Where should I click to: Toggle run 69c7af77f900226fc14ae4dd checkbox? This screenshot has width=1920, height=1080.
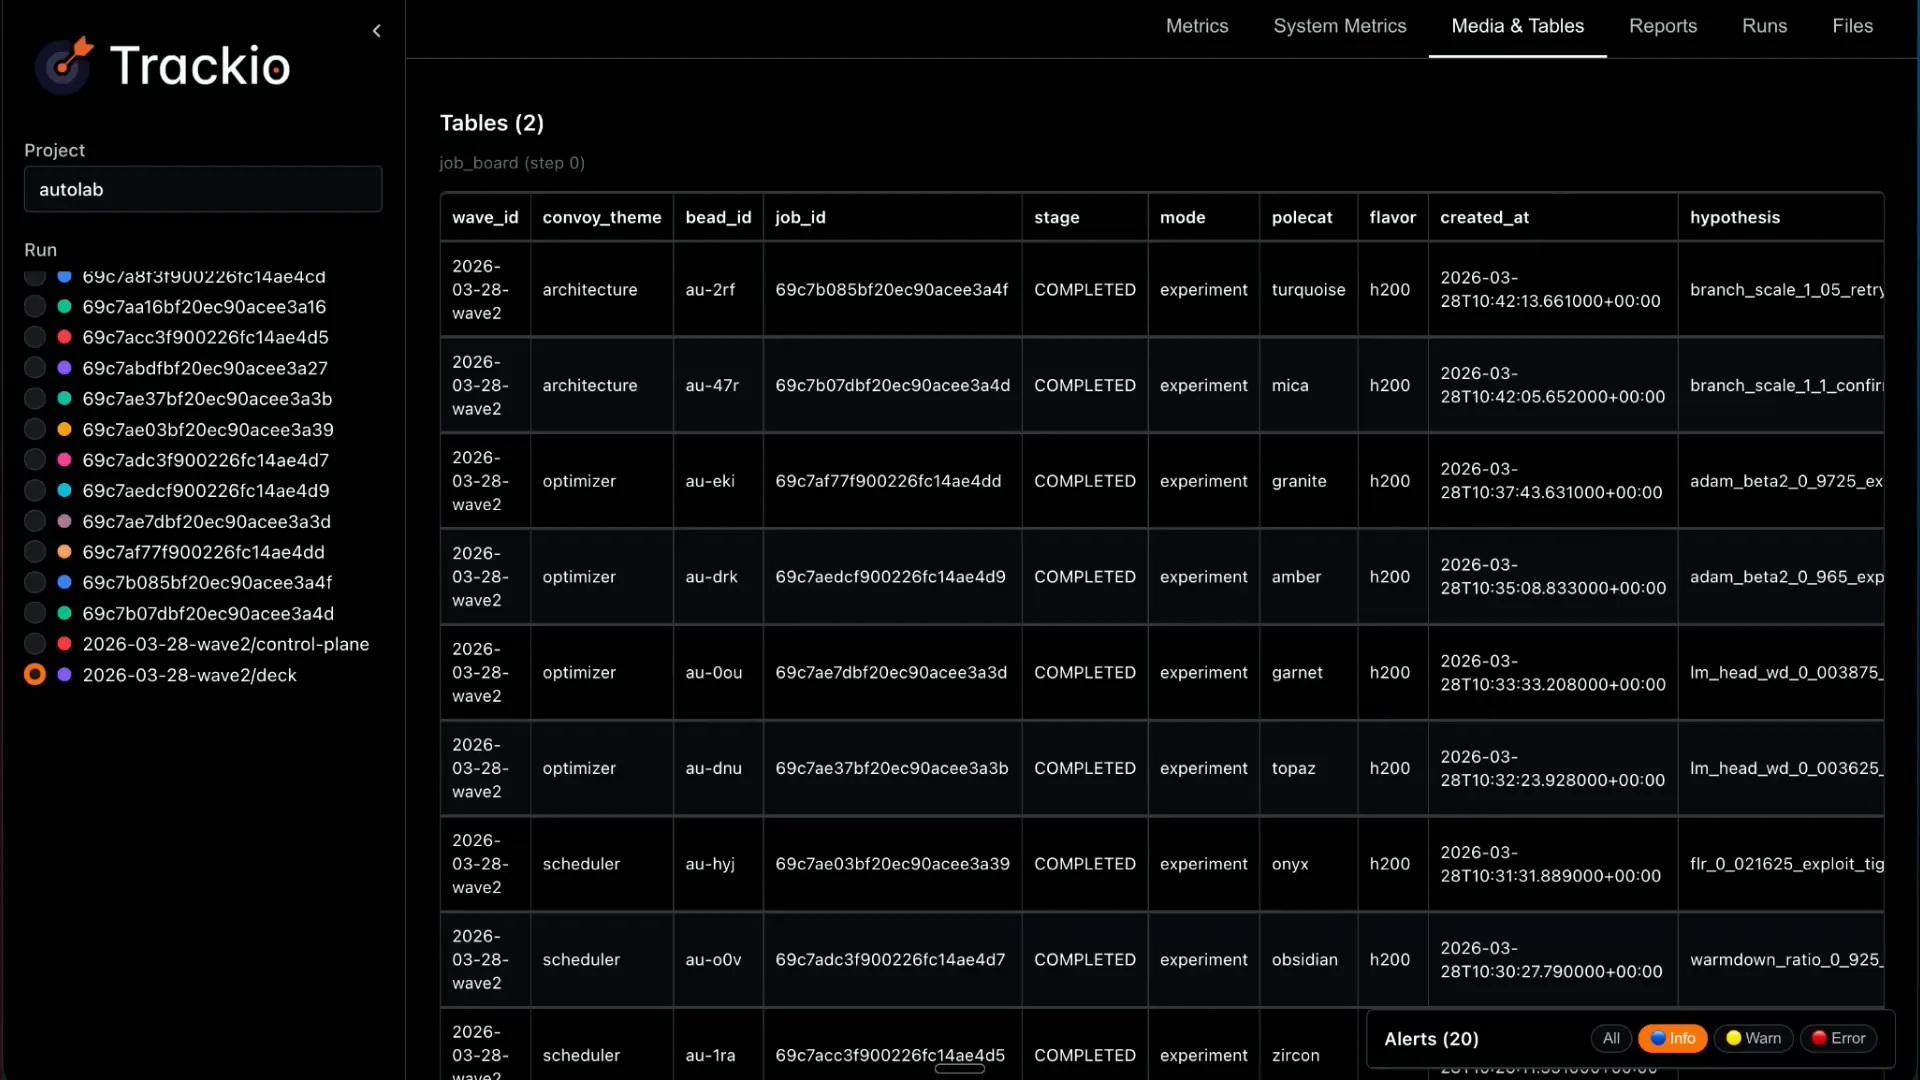35,552
